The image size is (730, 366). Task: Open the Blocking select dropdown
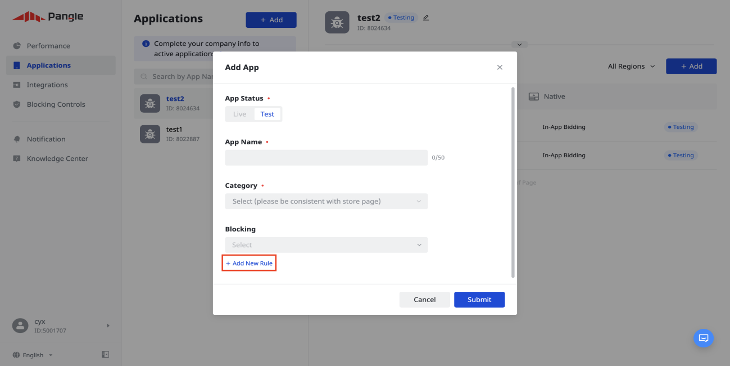click(x=326, y=245)
